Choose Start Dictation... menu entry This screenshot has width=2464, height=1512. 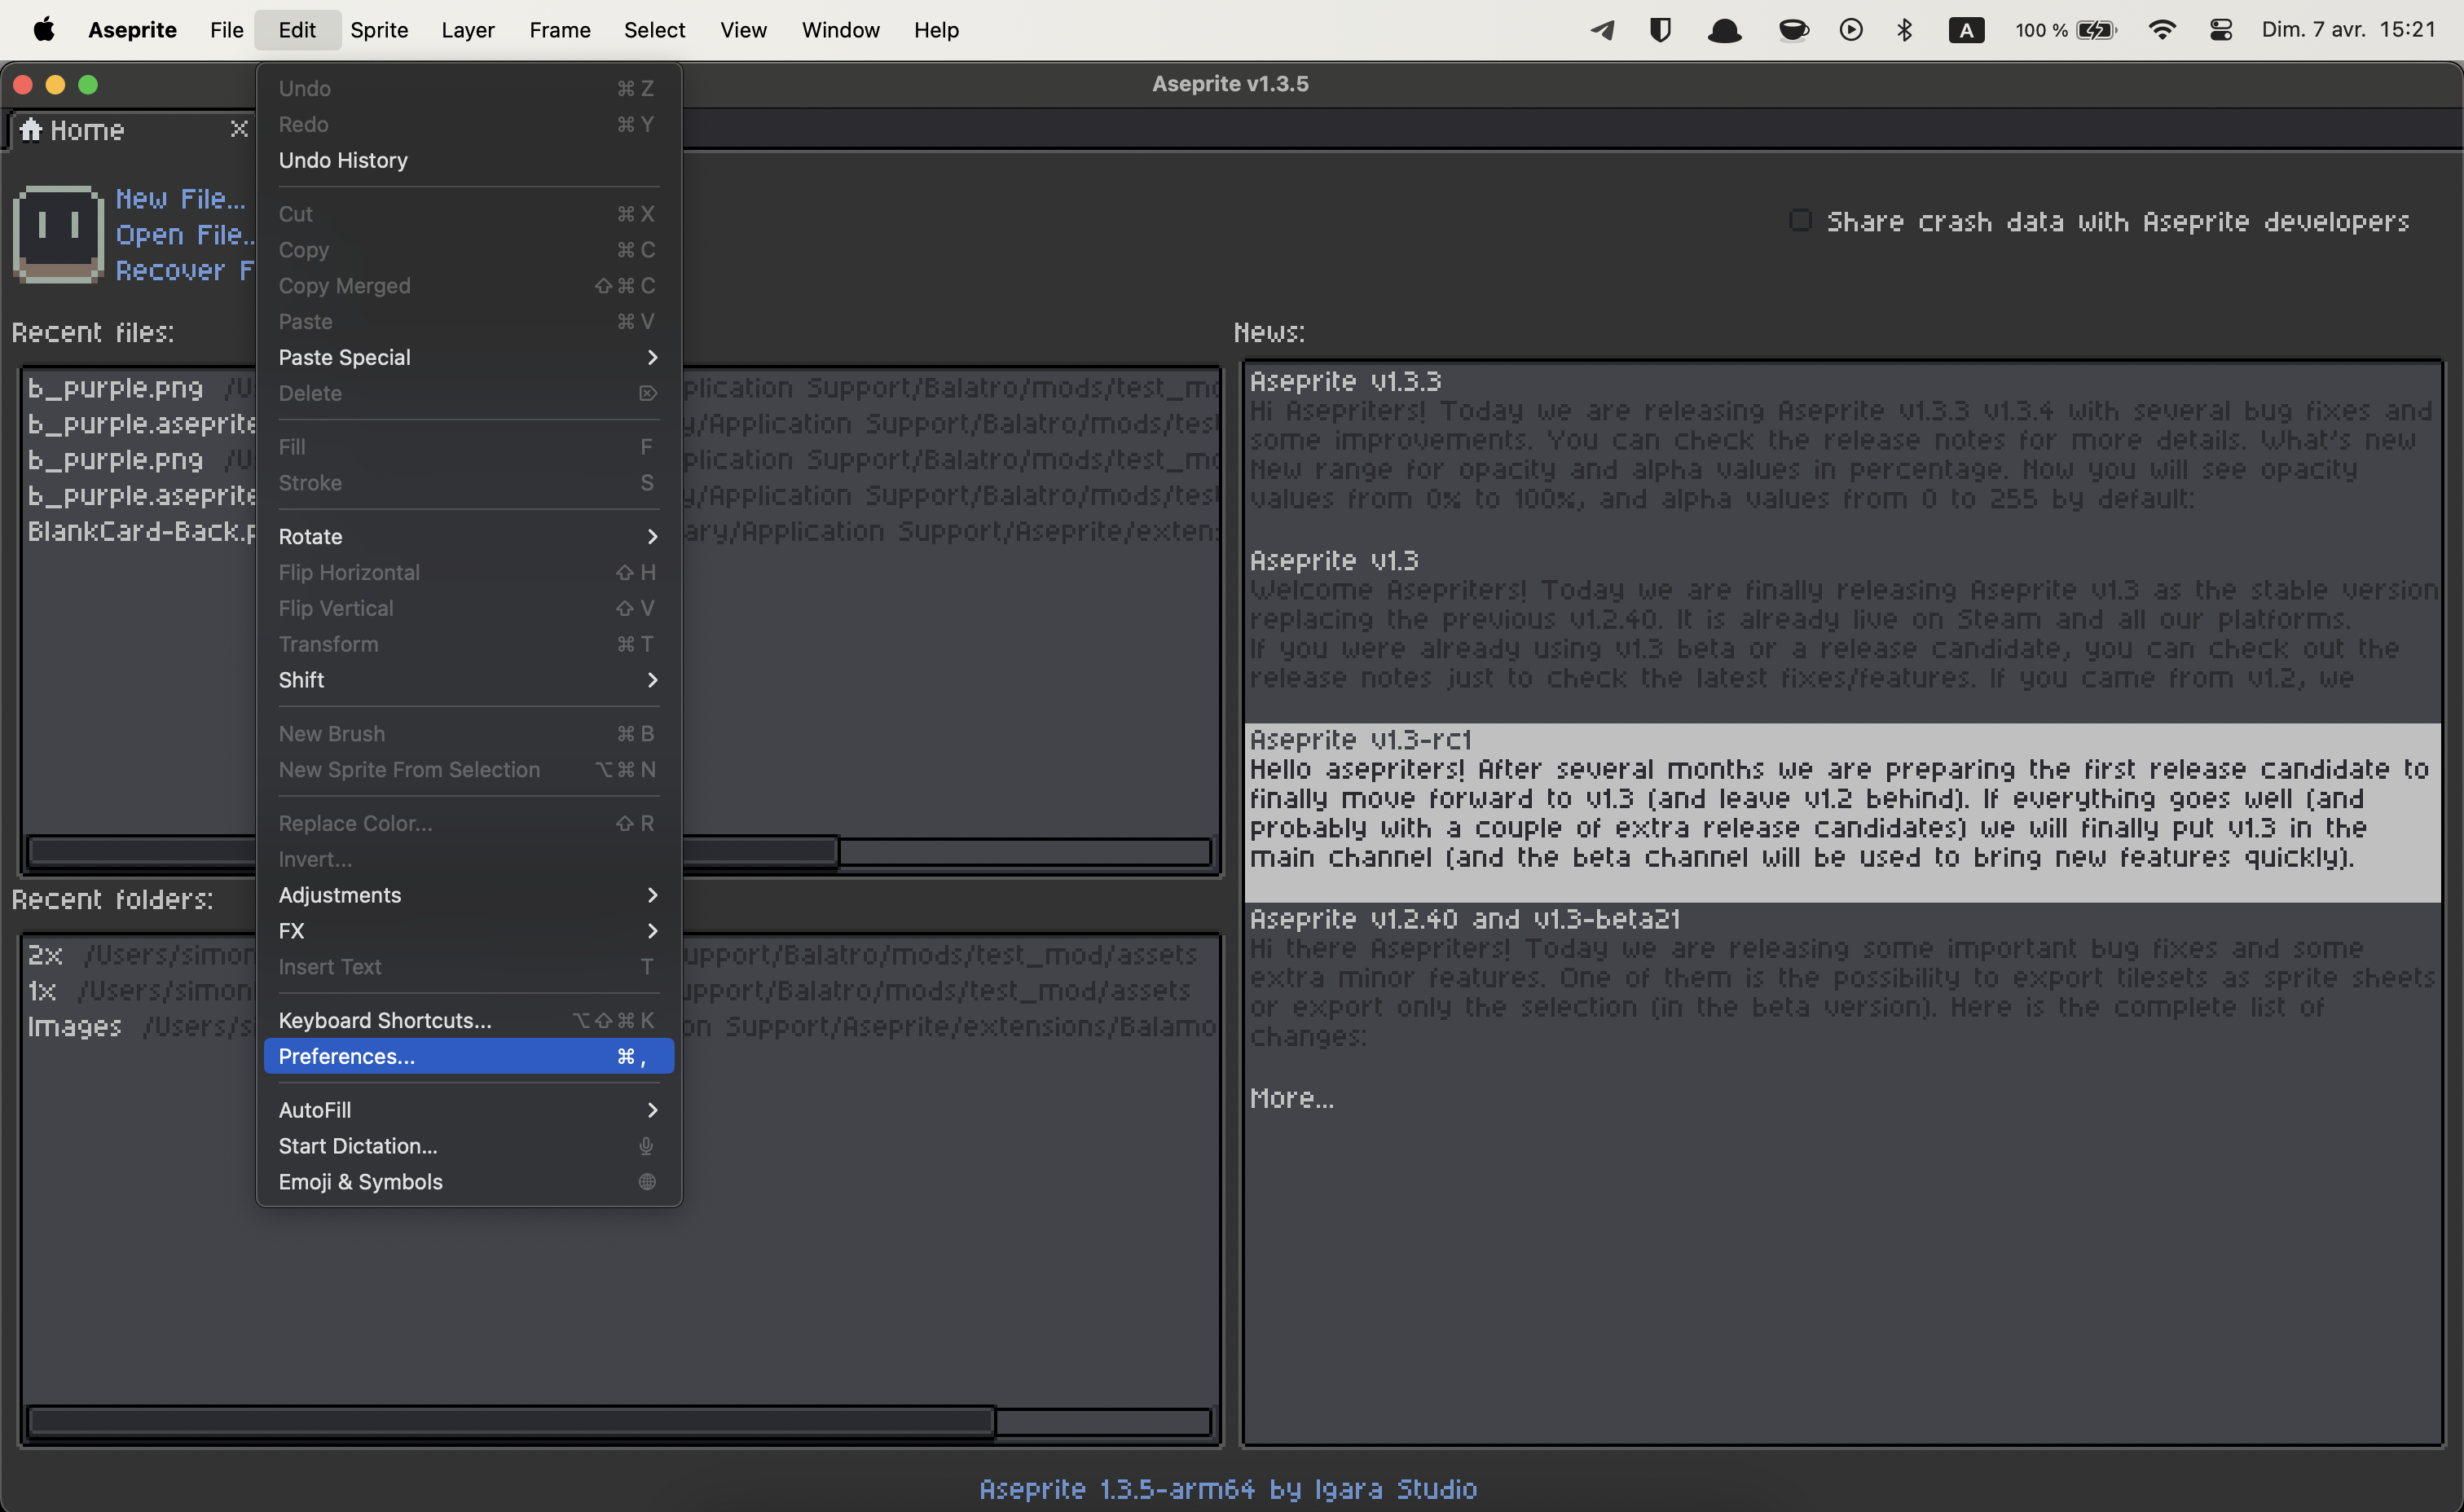468,1146
